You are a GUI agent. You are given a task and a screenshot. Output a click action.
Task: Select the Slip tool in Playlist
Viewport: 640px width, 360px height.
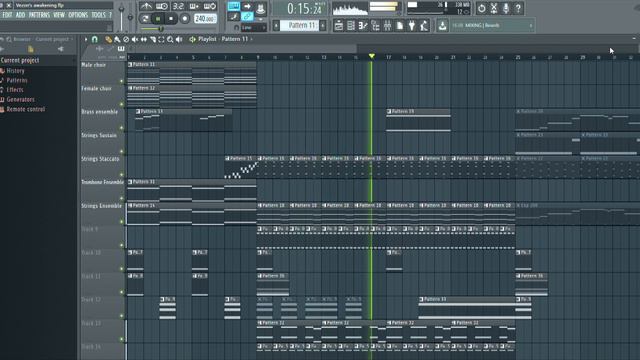click(x=144, y=39)
